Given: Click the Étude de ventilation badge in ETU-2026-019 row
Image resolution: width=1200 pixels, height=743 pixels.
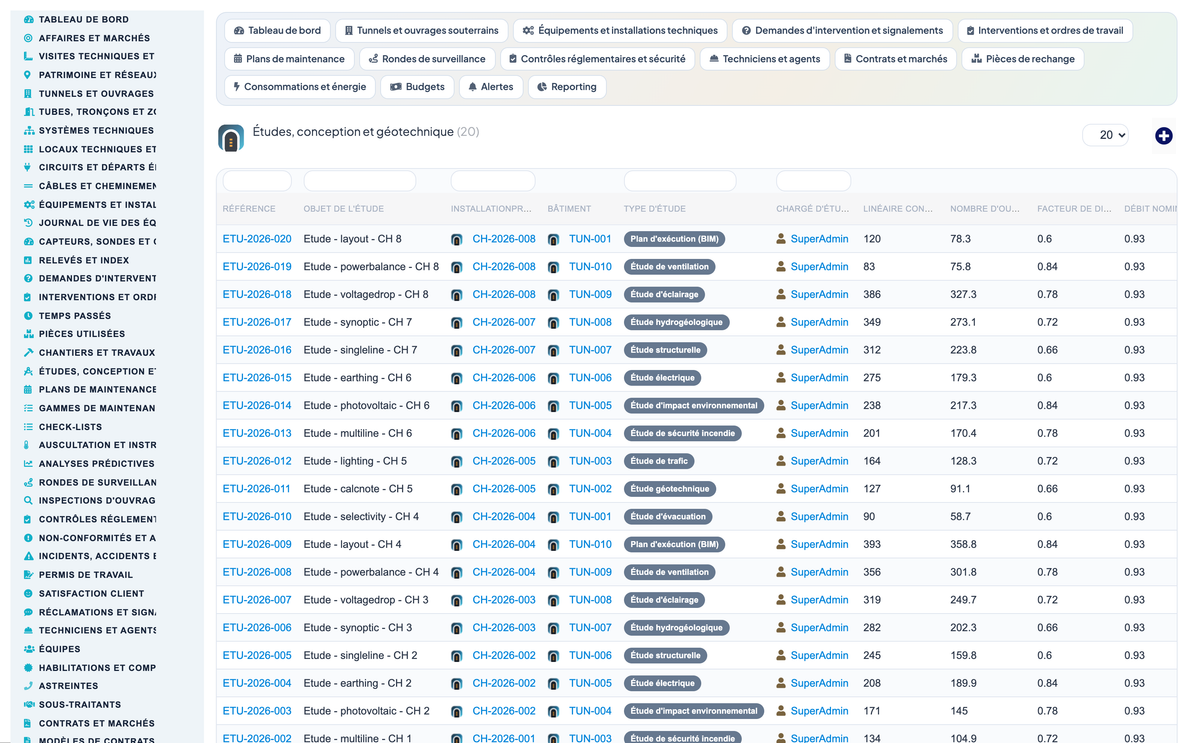Looking at the screenshot, I should [x=669, y=267].
